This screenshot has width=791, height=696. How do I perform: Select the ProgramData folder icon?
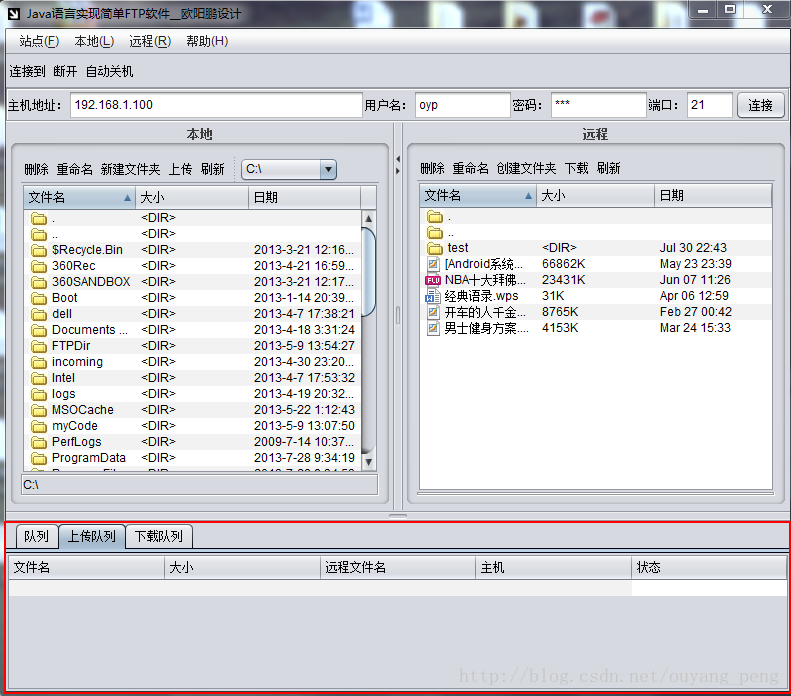pos(38,458)
